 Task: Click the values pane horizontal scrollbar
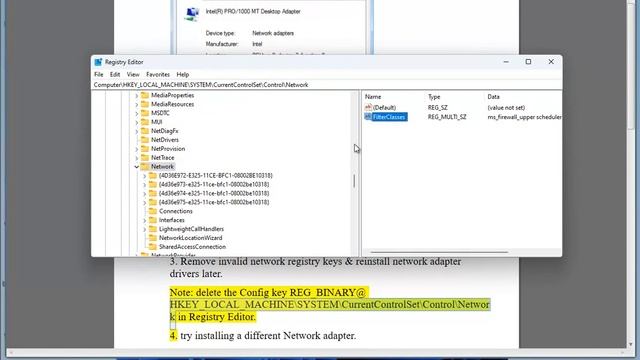[x=439, y=252]
